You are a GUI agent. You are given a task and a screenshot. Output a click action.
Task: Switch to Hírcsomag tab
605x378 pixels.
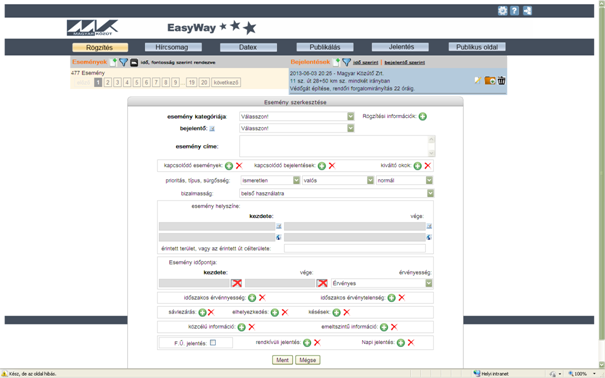tap(173, 47)
